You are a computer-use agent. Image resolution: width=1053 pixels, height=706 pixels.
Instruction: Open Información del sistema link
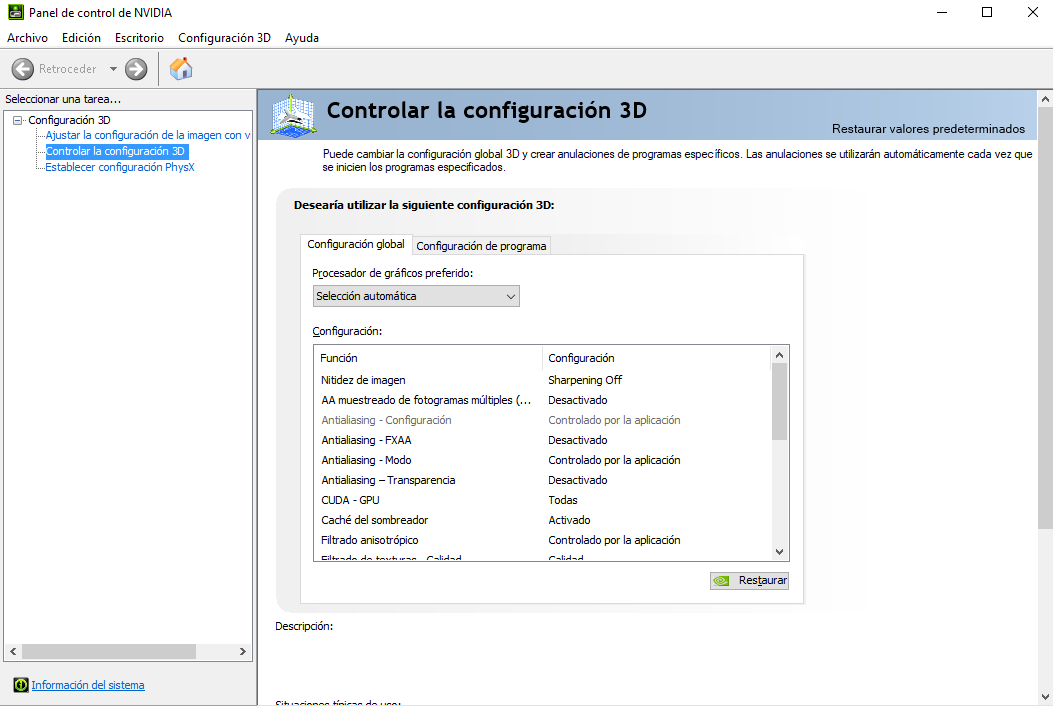click(88, 685)
